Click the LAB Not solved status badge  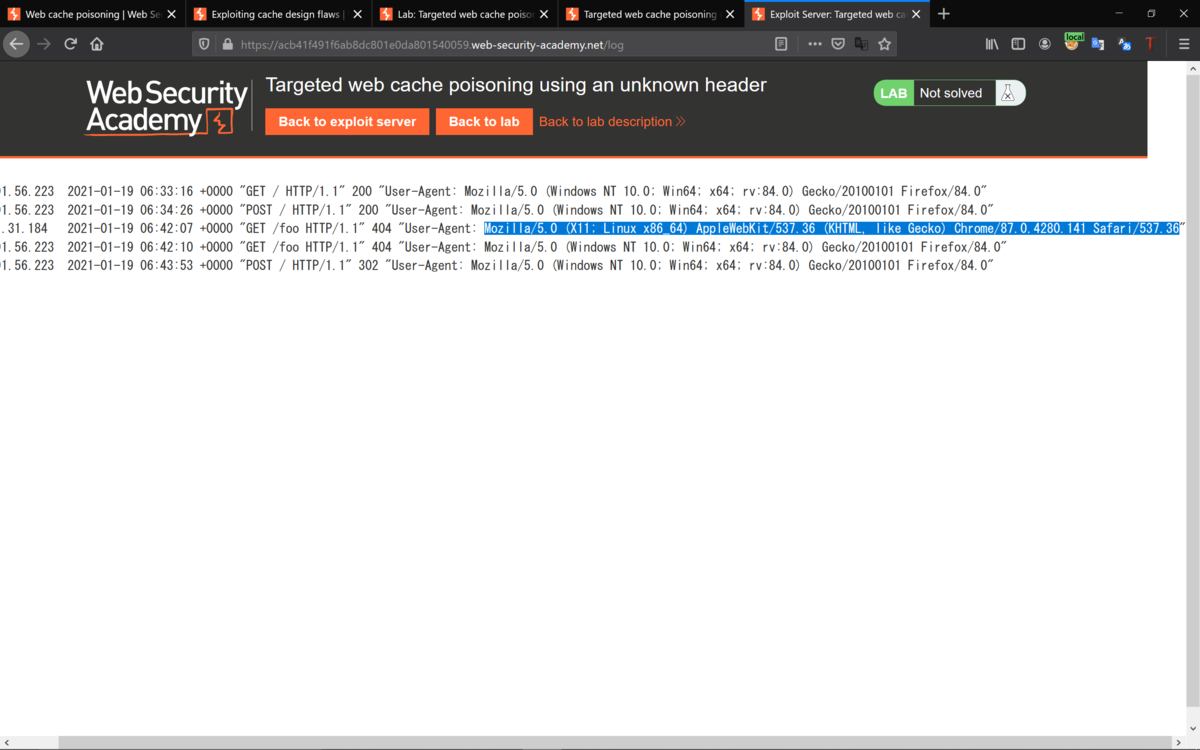tap(950, 93)
